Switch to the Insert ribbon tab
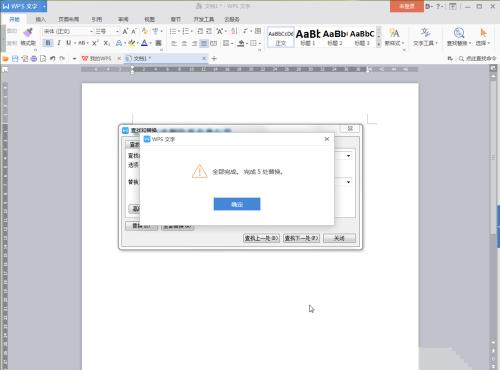This screenshot has height=370, width=500. (40, 19)
